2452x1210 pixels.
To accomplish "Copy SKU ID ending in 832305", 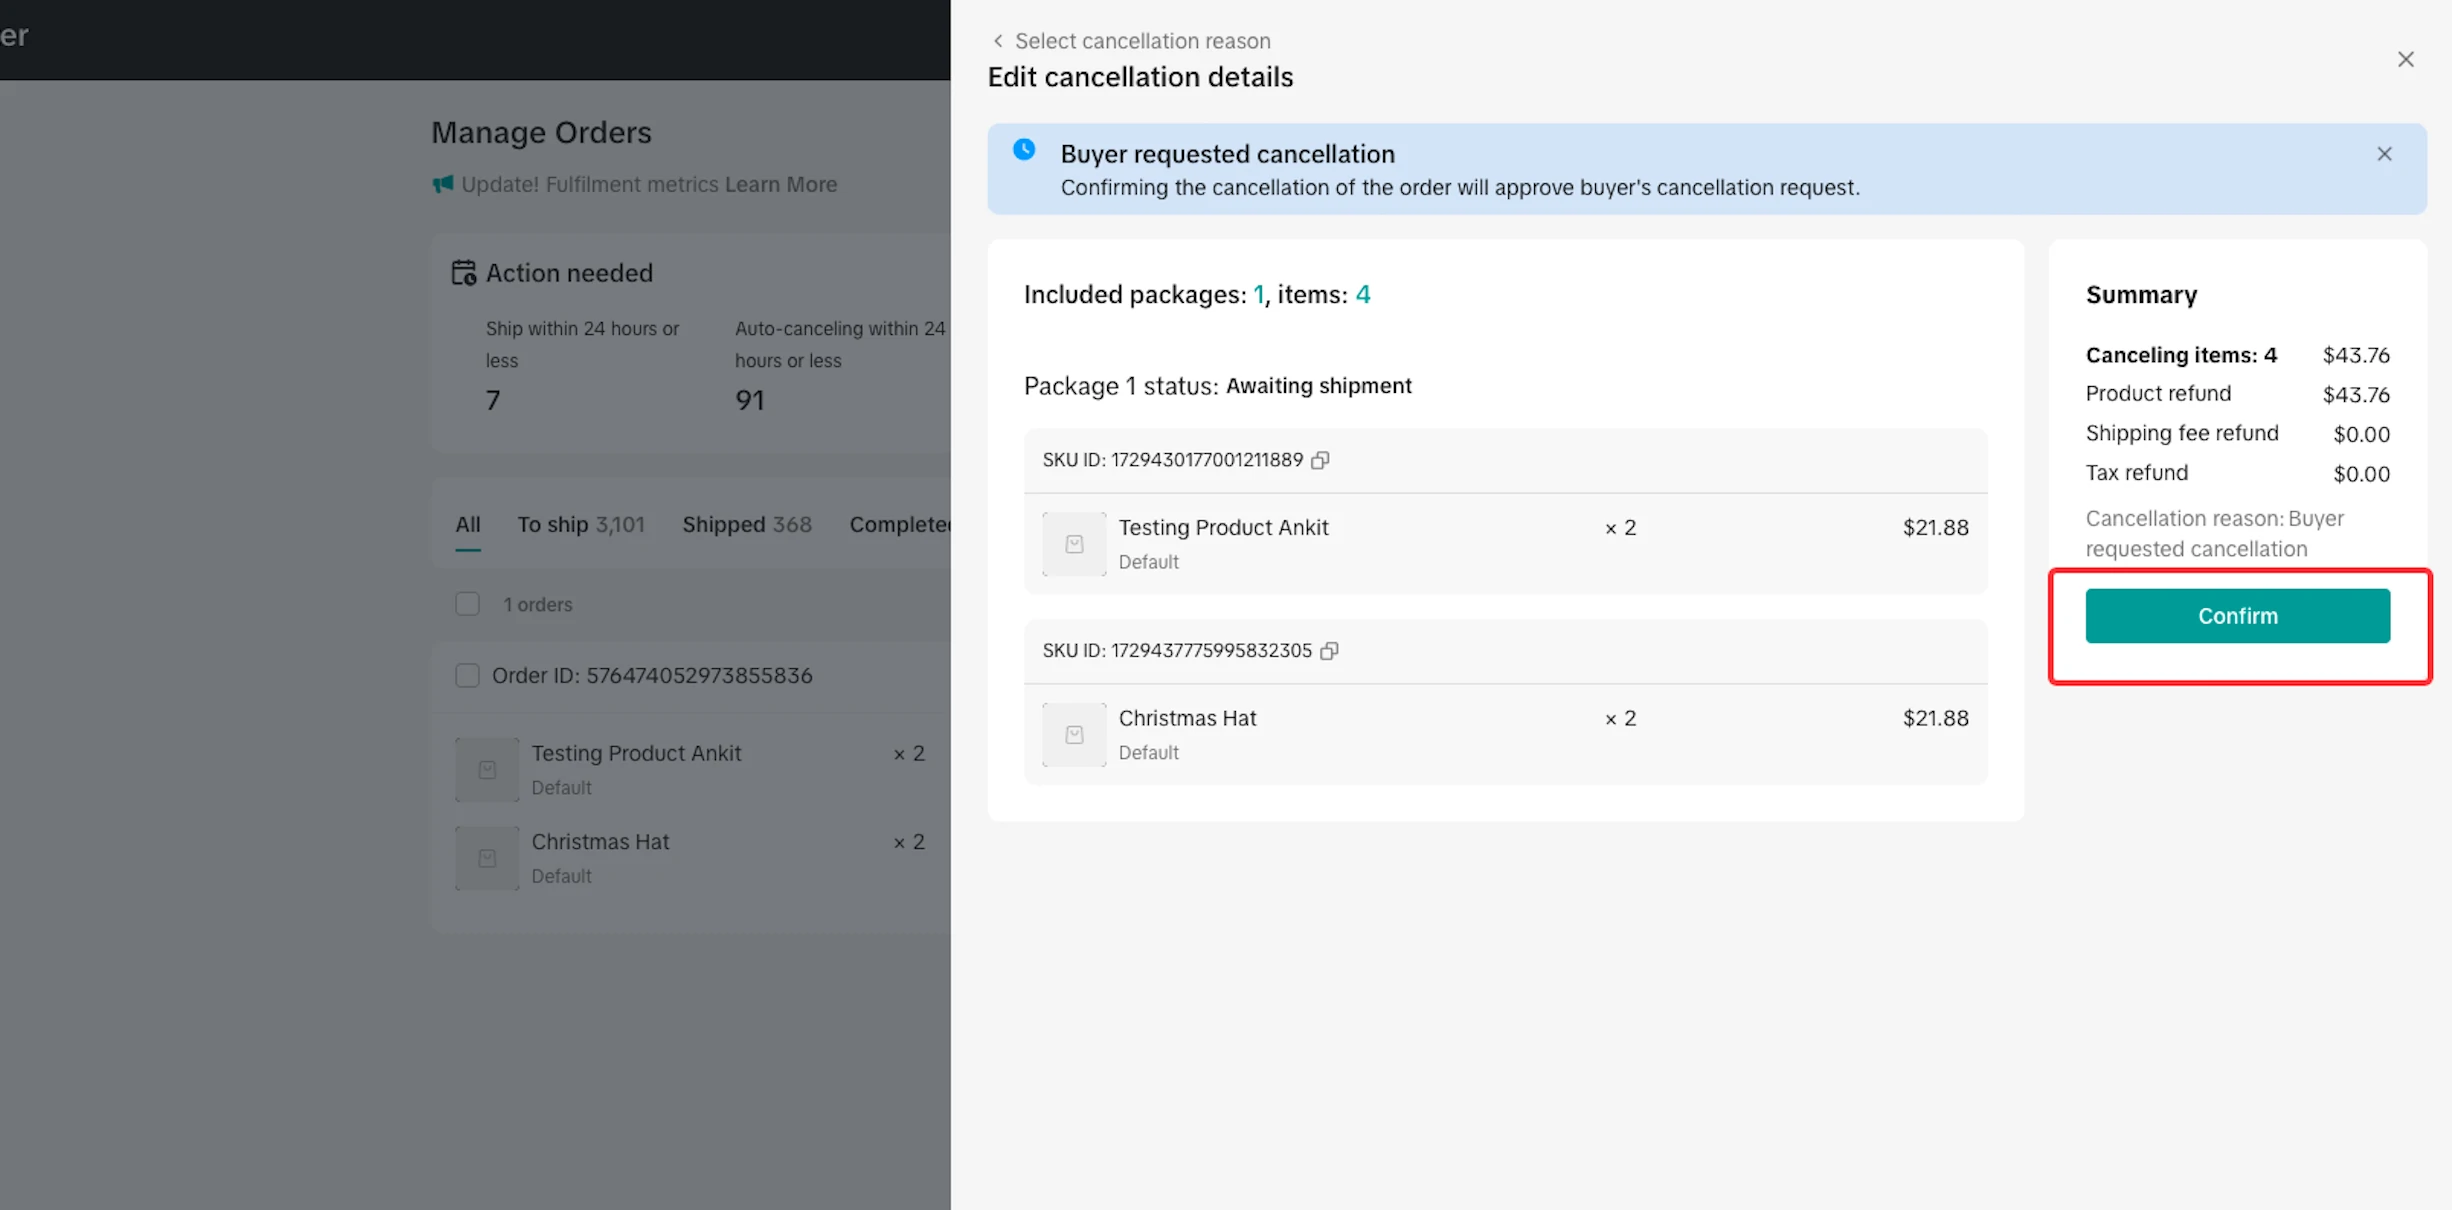I will coord(1329,651).
